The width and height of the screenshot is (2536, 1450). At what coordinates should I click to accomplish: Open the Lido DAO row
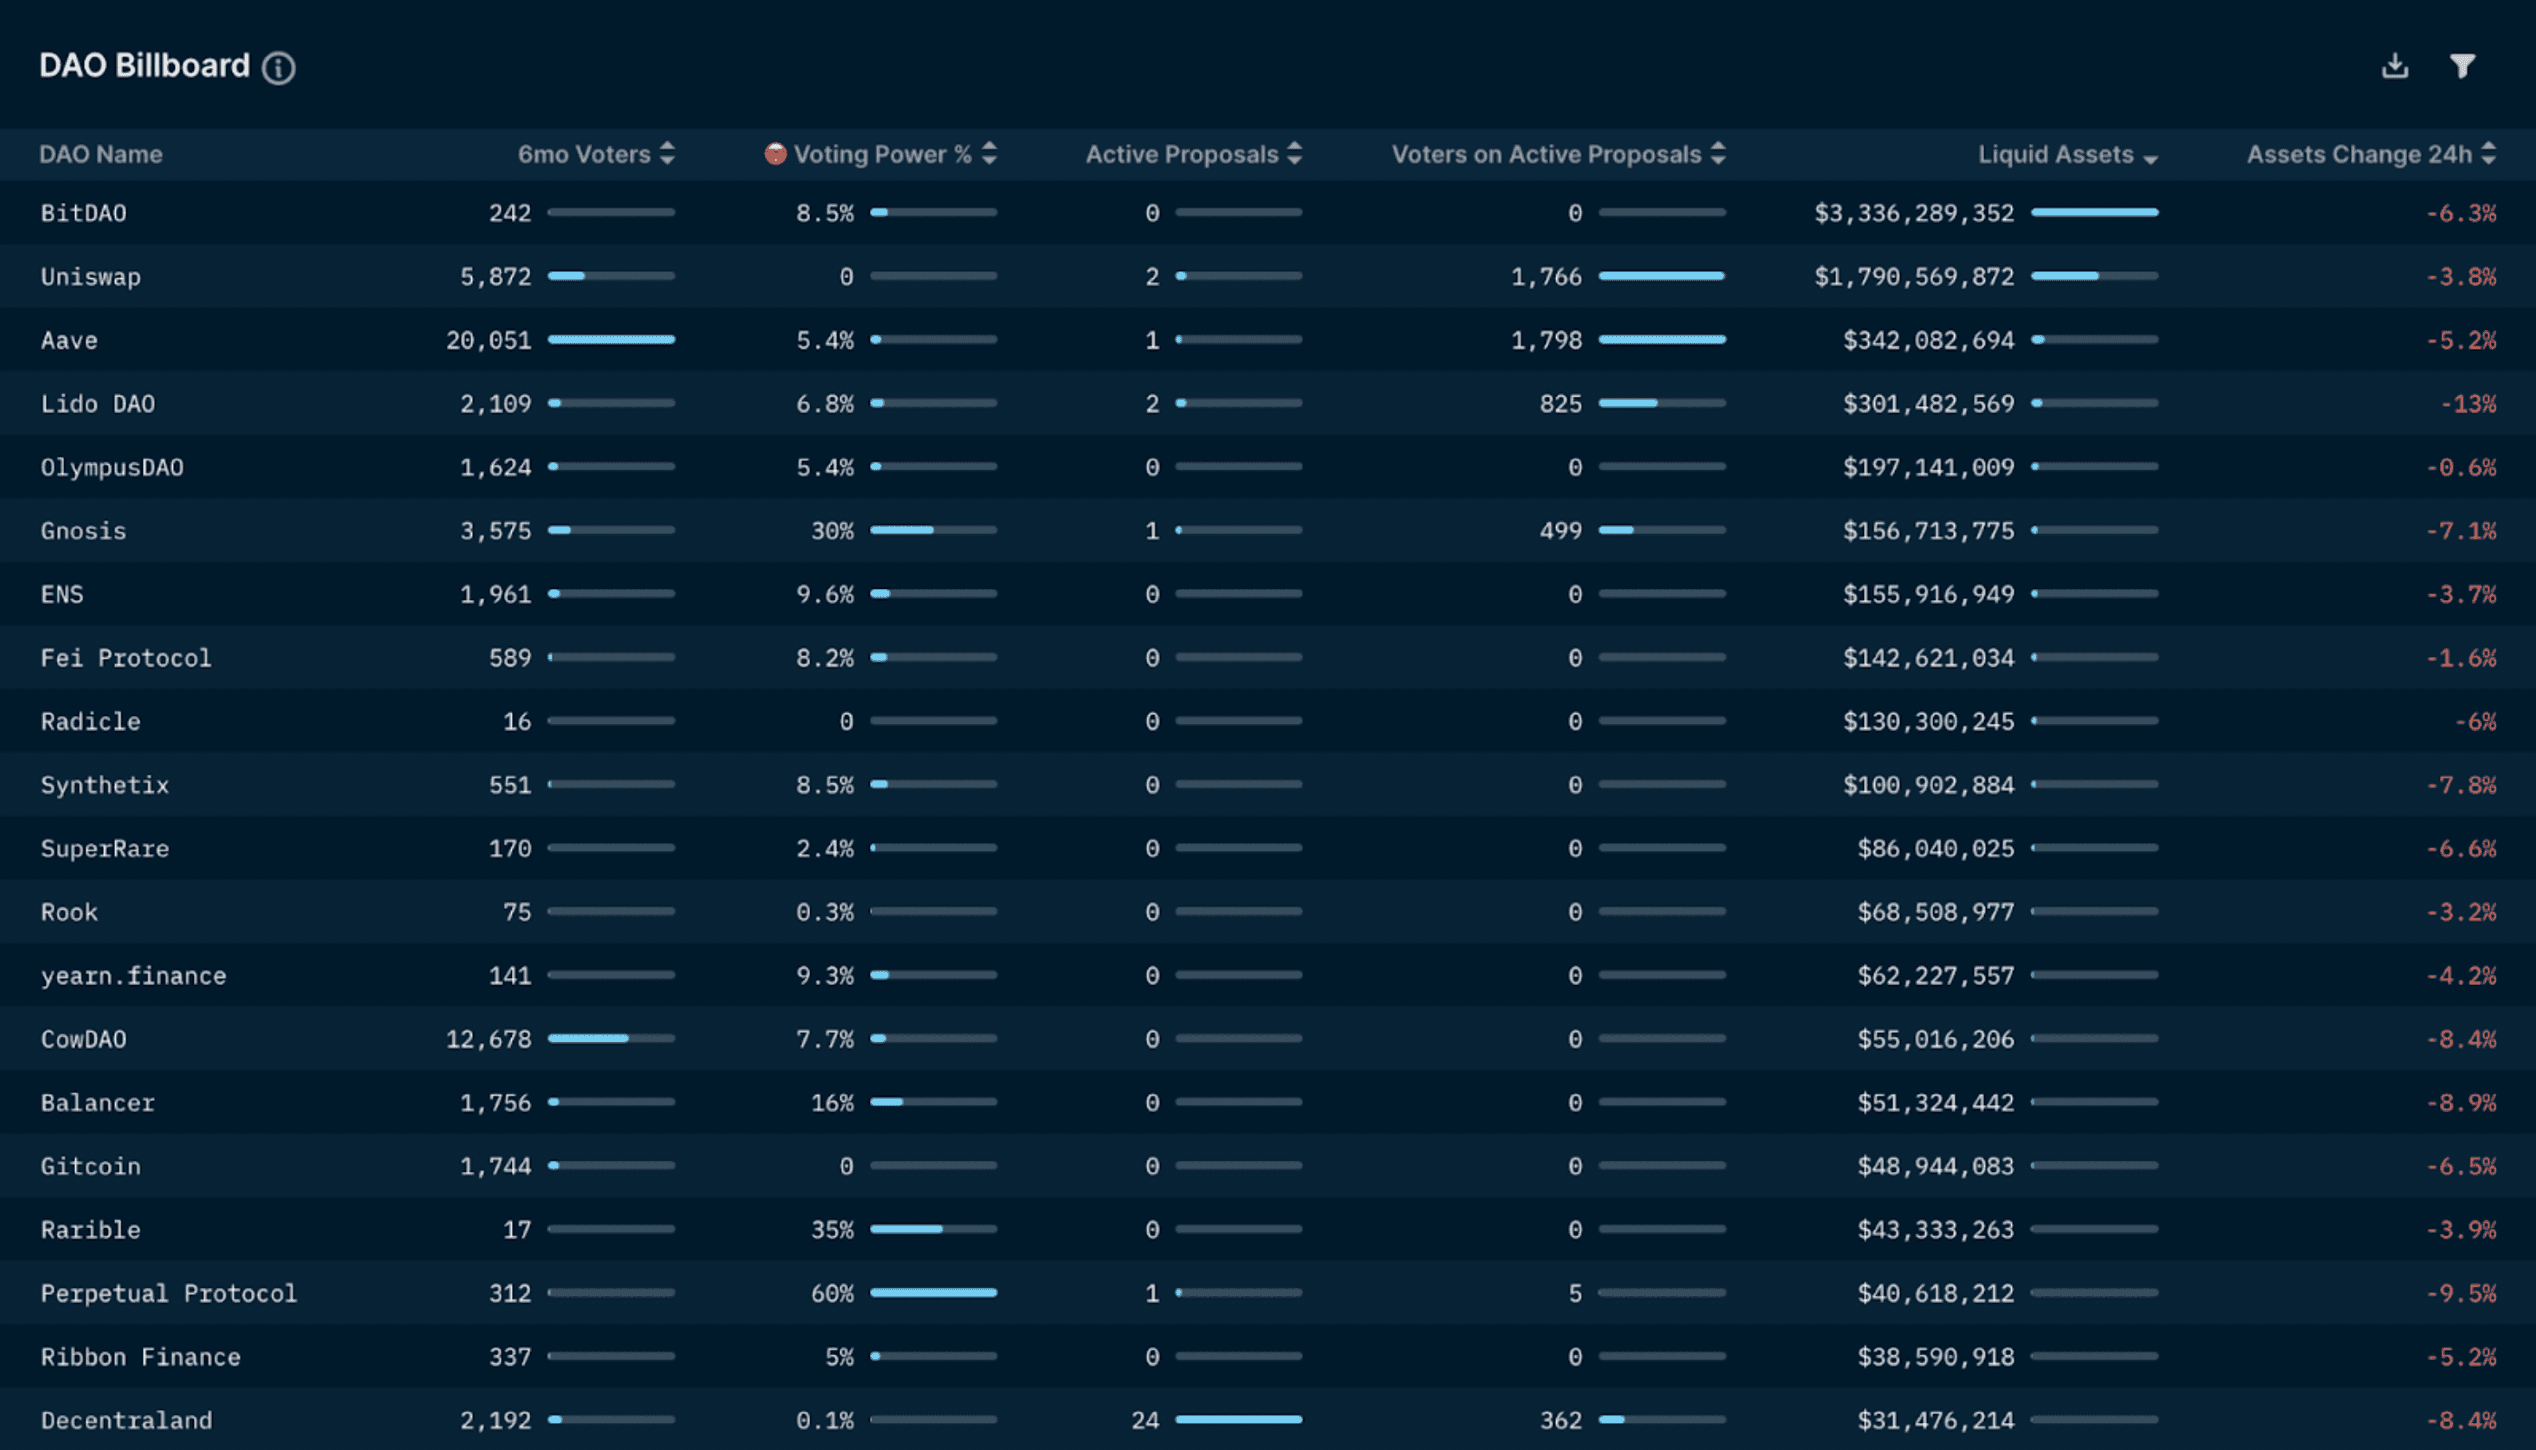pyautogui.click(x=1268, y=403)
